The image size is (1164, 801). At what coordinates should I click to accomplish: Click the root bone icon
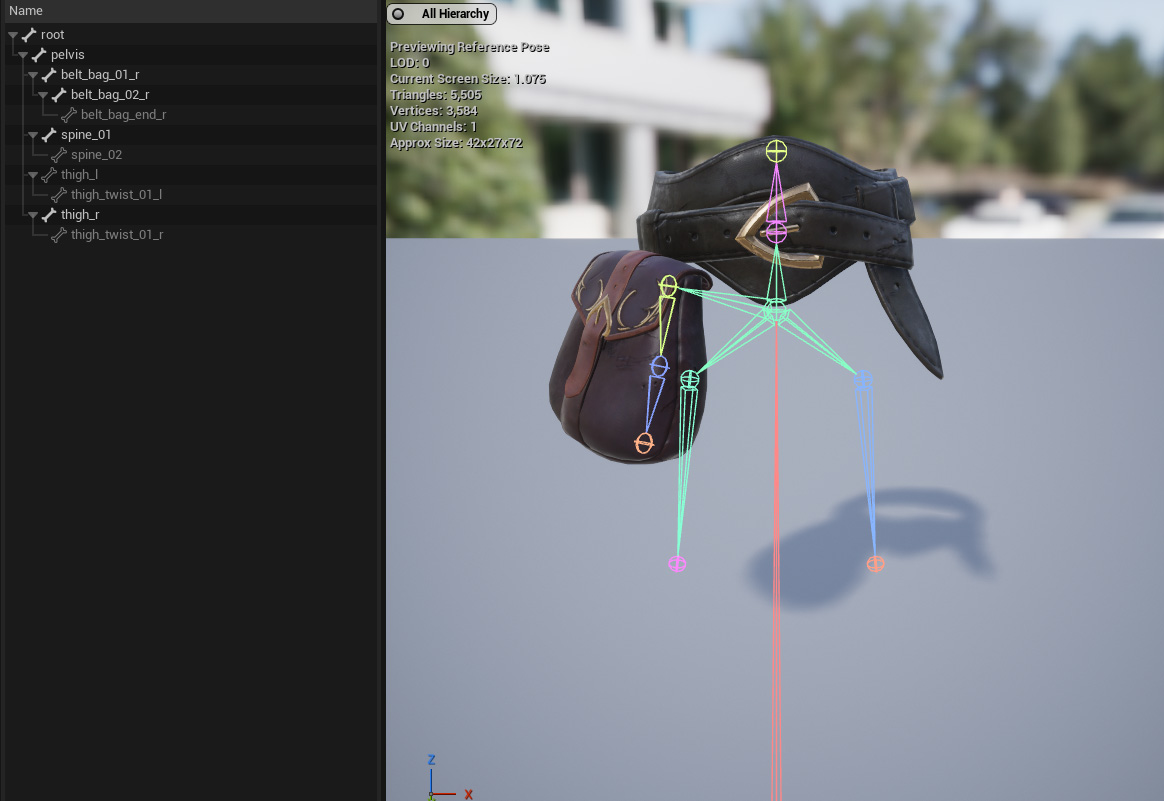(x=29, y=35)
